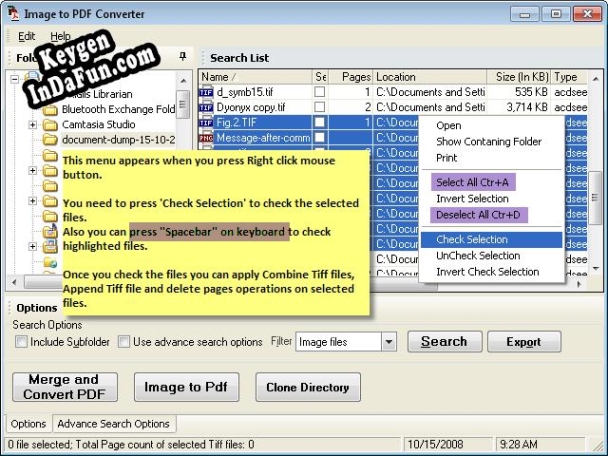Sort list by Location column header
Screen dimensions: 608x456
[430, 77]
